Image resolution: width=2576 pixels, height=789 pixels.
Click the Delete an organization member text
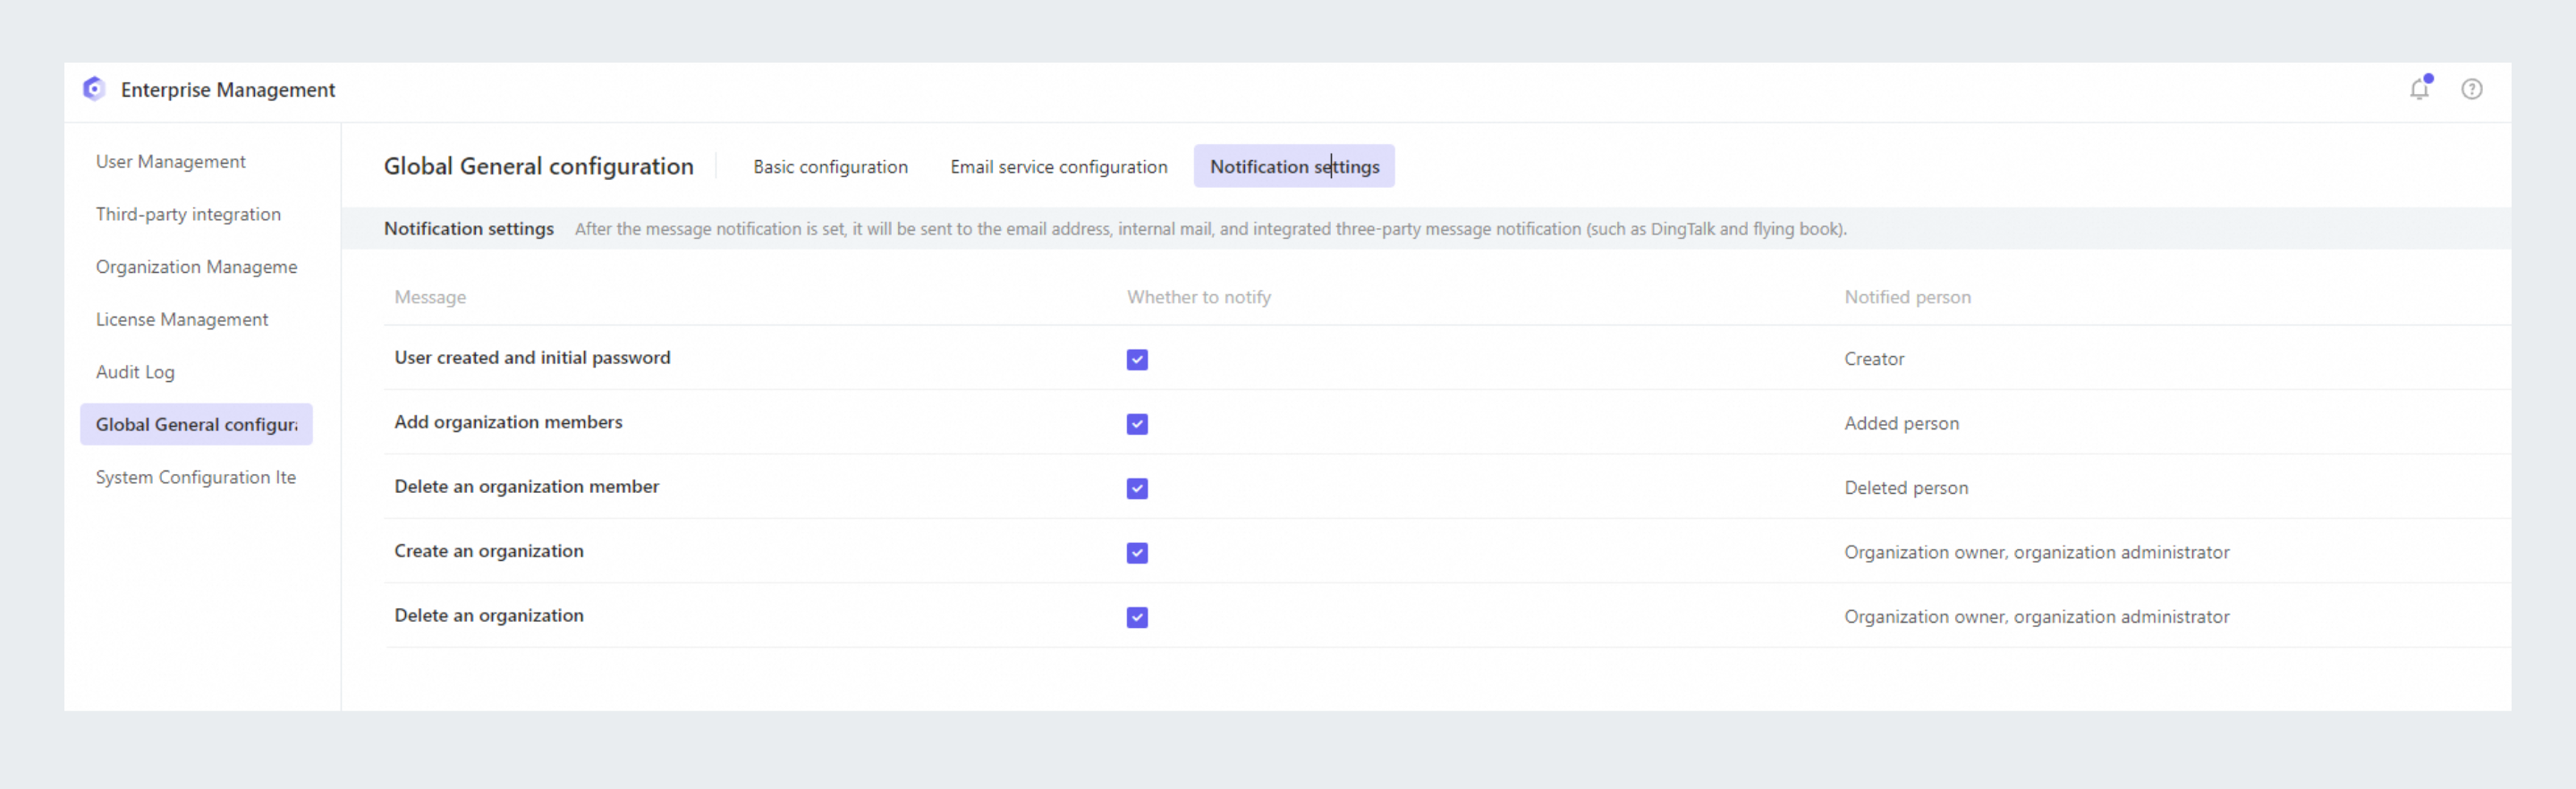point(526,487)
